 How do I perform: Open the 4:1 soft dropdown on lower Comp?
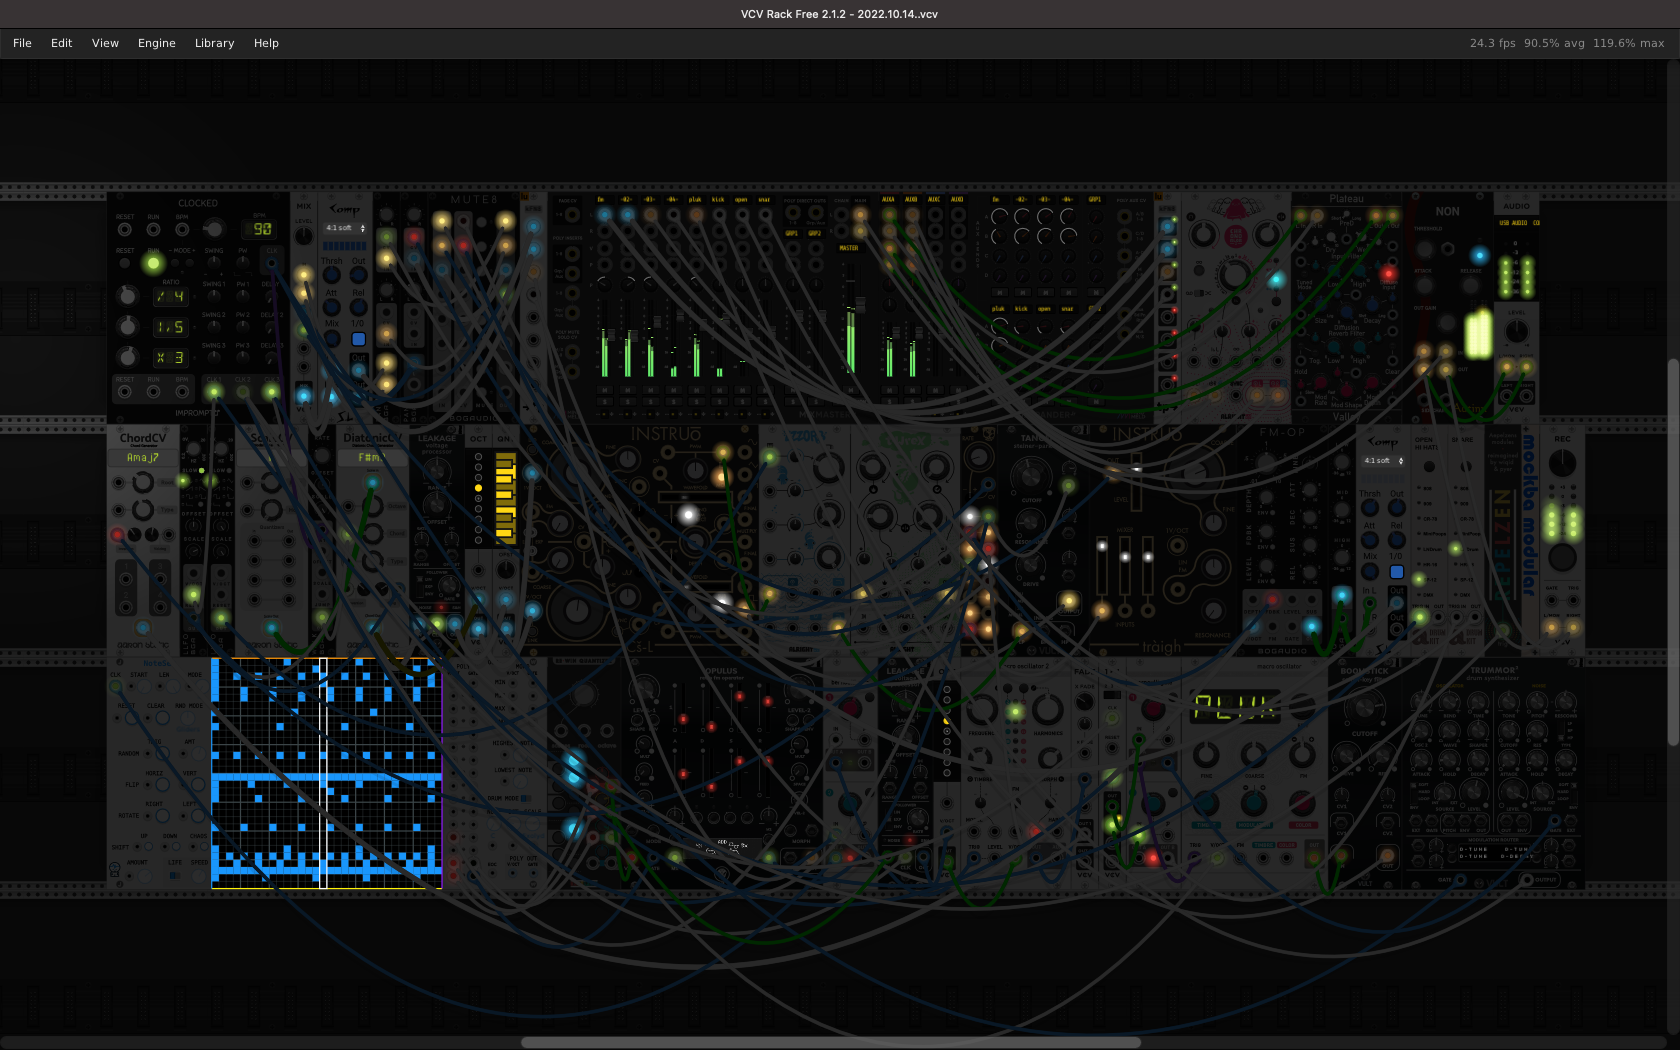pos(1383,461)
